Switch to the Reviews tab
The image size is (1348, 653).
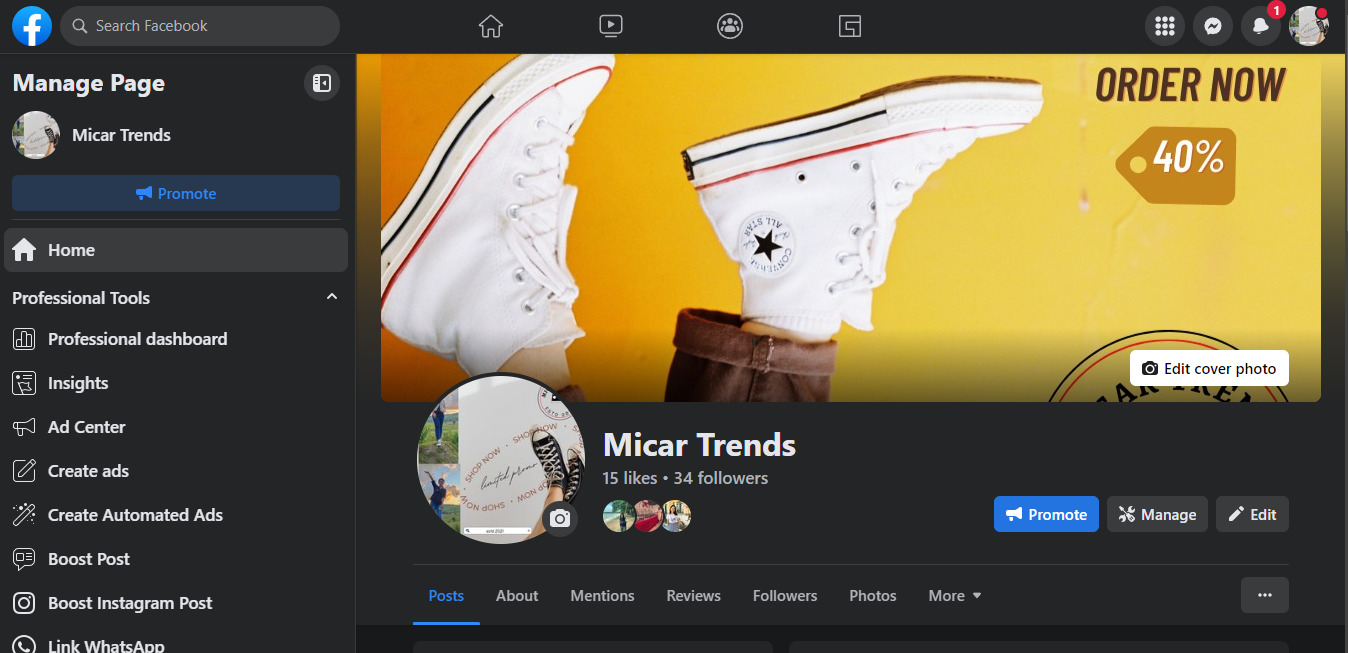[x=694, y=595]
